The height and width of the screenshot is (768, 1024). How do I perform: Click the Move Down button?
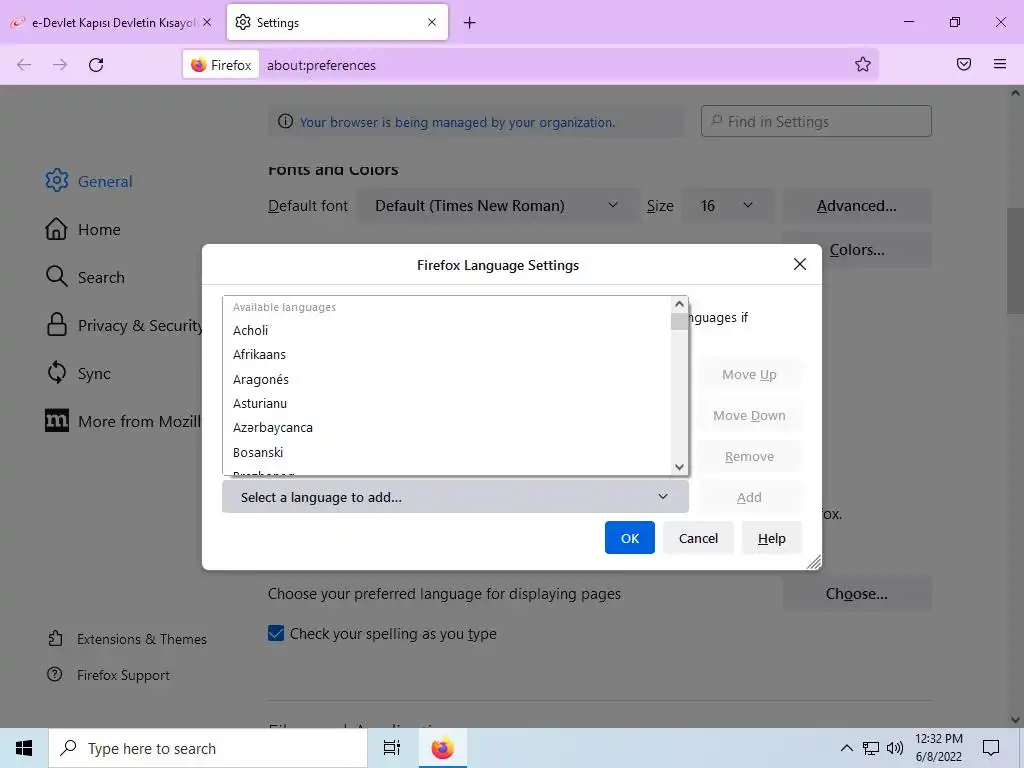point(749,415)
